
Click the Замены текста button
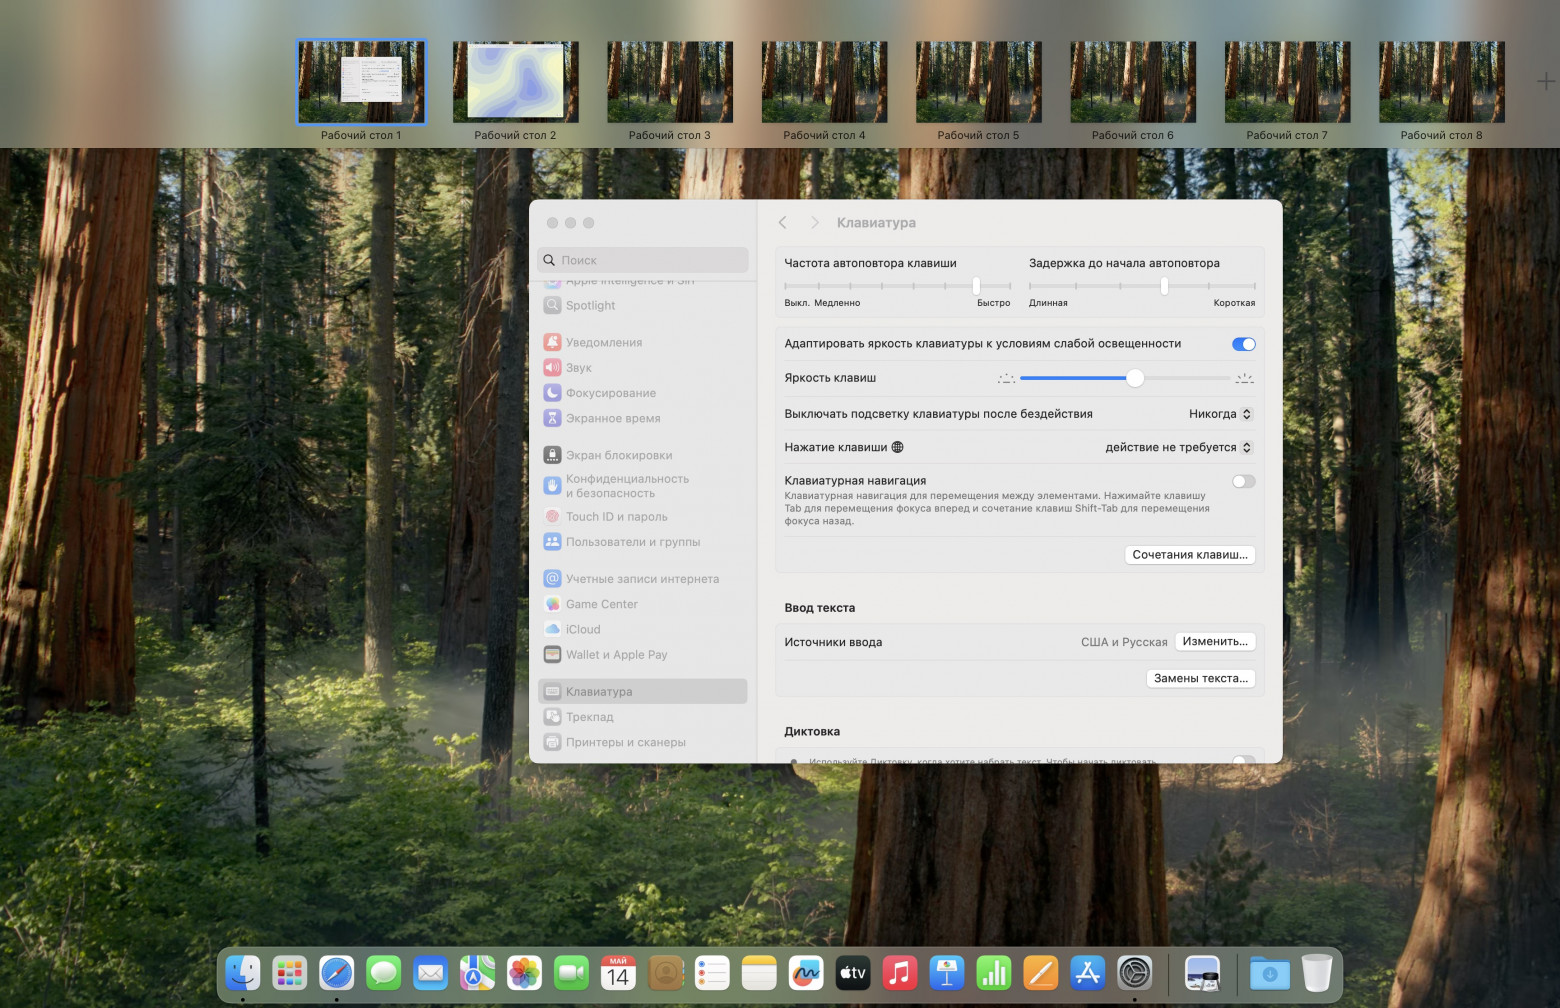point(1200,678)
